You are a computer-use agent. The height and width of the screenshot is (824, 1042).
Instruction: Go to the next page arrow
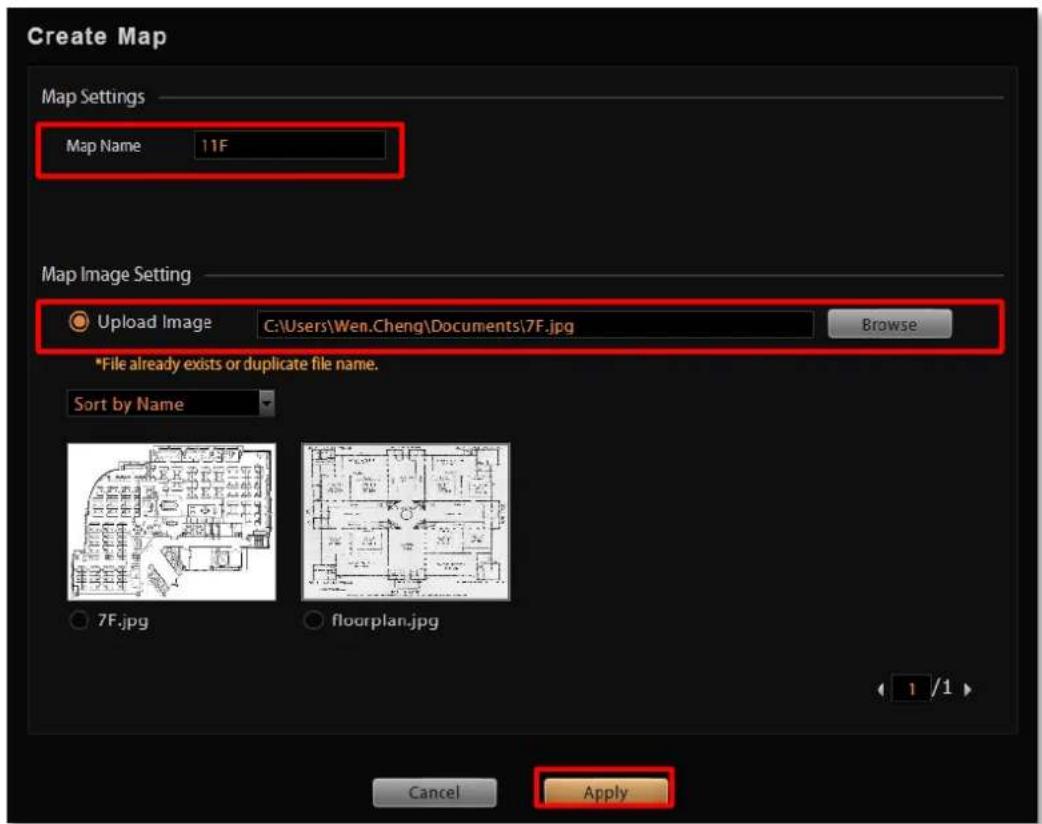pyautogui.click(x=968, y=689)
